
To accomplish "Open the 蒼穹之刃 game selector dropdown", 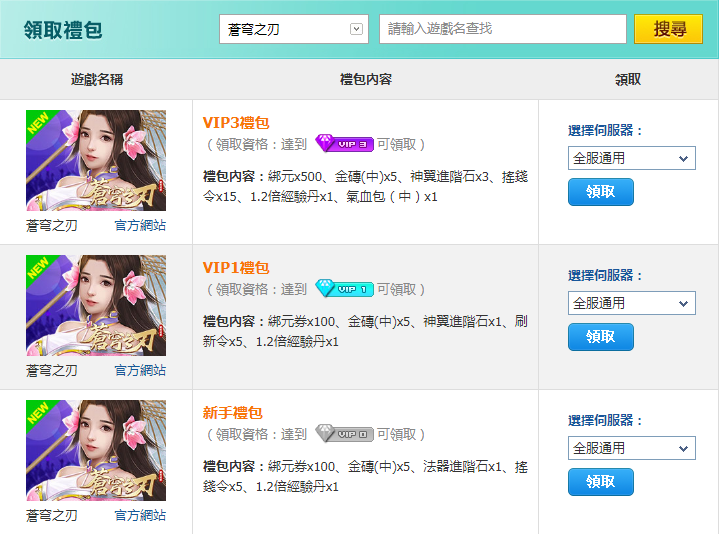I will click(294, 29).
